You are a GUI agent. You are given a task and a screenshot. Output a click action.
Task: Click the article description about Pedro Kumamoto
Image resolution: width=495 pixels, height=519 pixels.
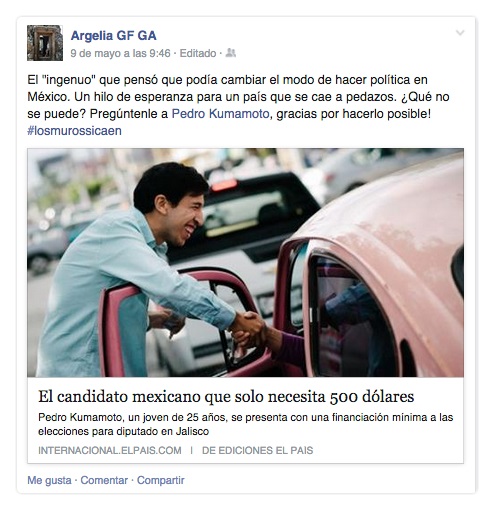point(245,424)
